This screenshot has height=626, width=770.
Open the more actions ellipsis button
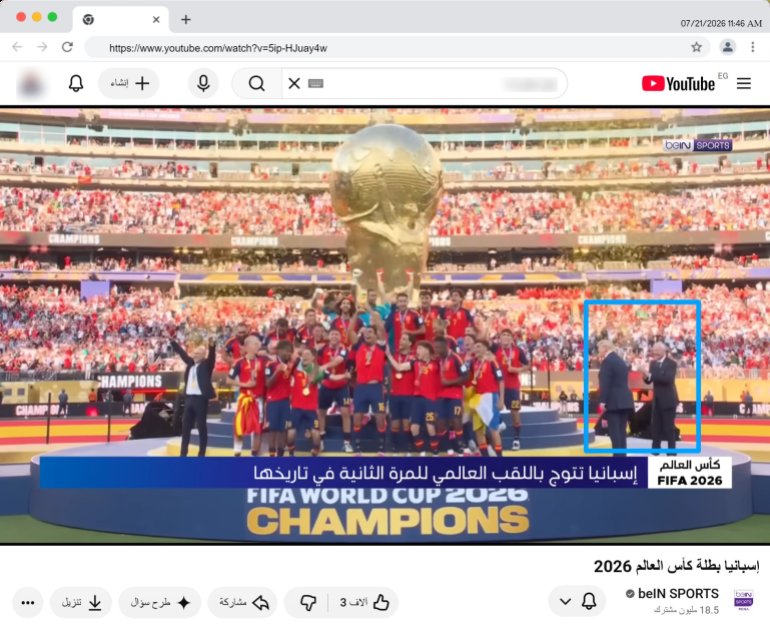click(x=28, y=602)
